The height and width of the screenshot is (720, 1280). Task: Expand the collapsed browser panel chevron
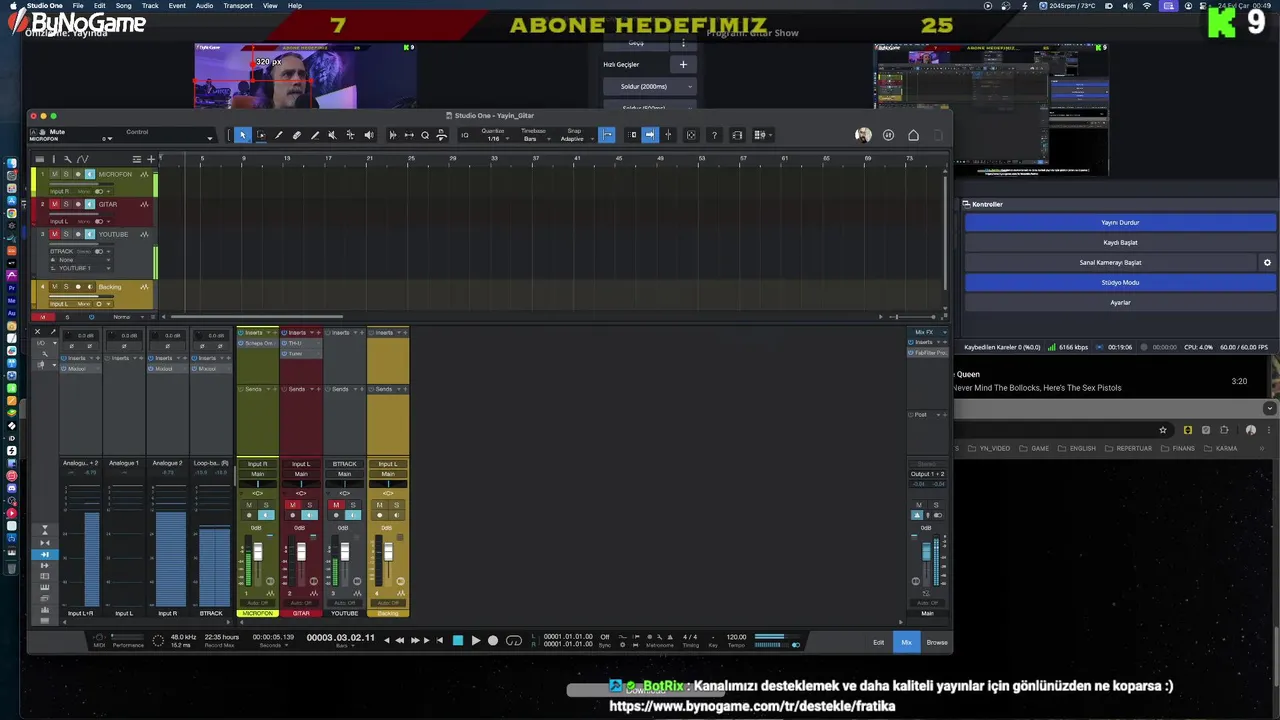point(1269,408)
